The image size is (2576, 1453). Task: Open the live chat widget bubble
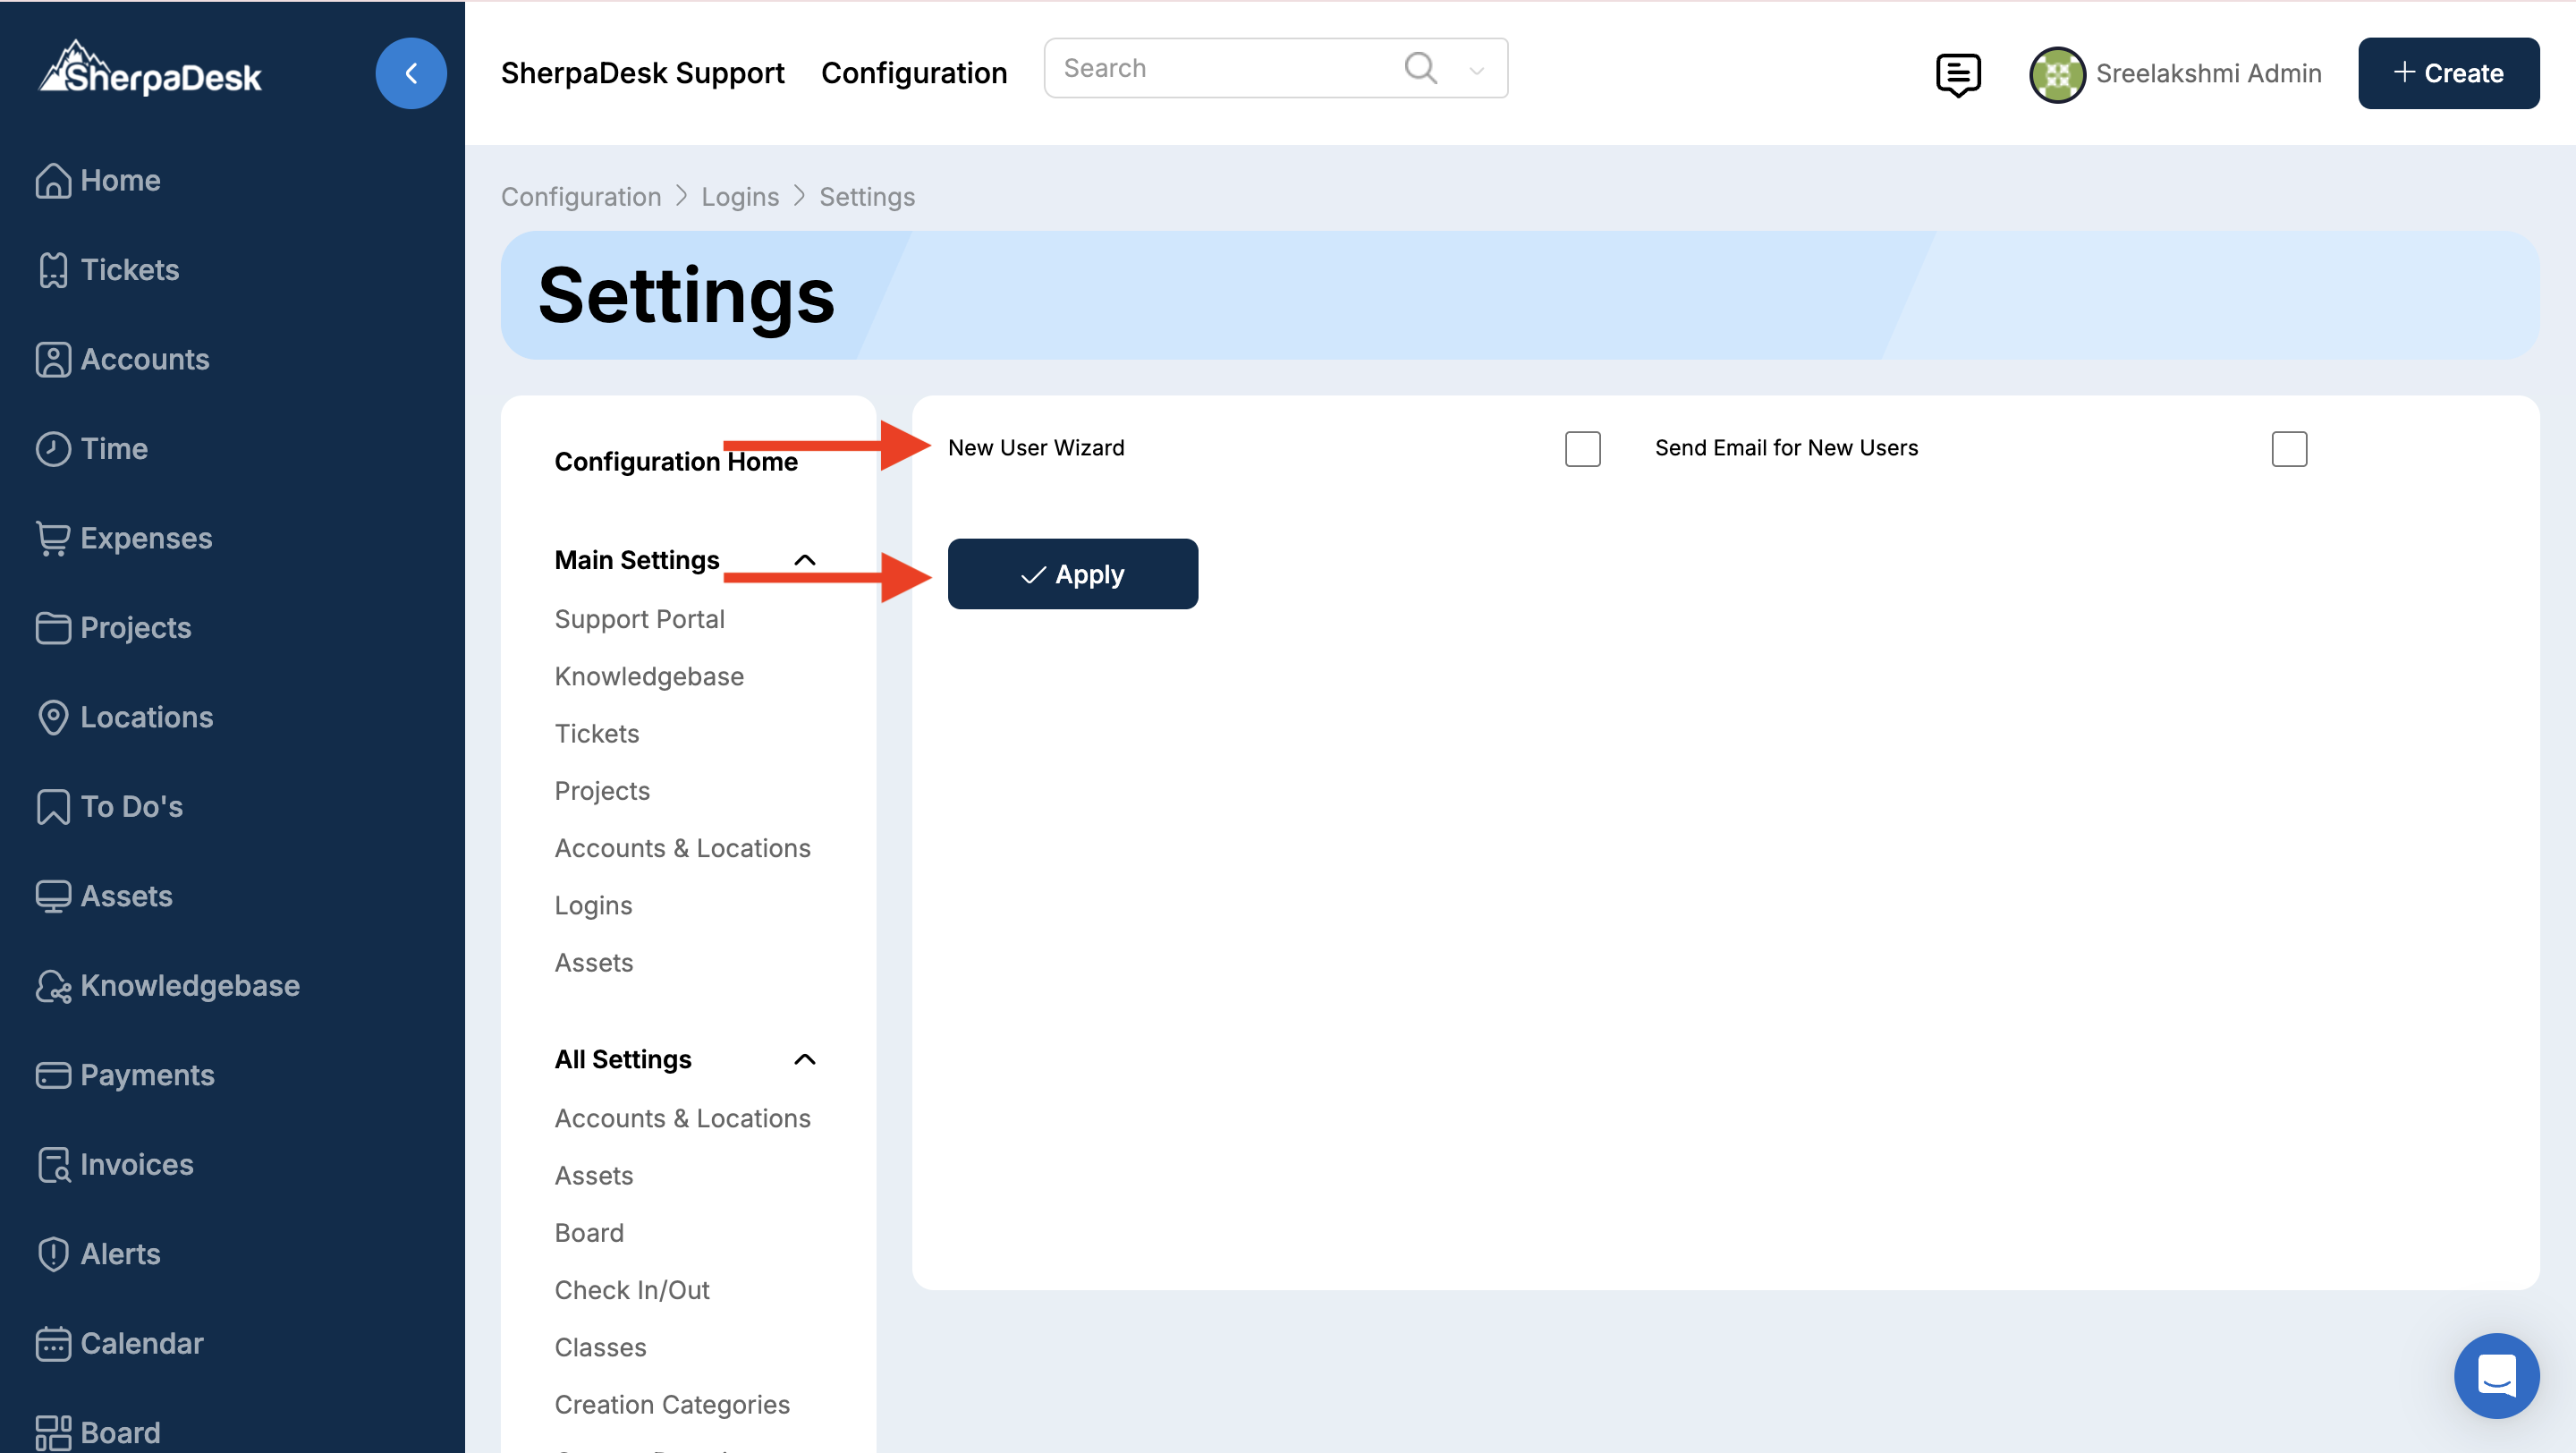tap(2496, 1376)
